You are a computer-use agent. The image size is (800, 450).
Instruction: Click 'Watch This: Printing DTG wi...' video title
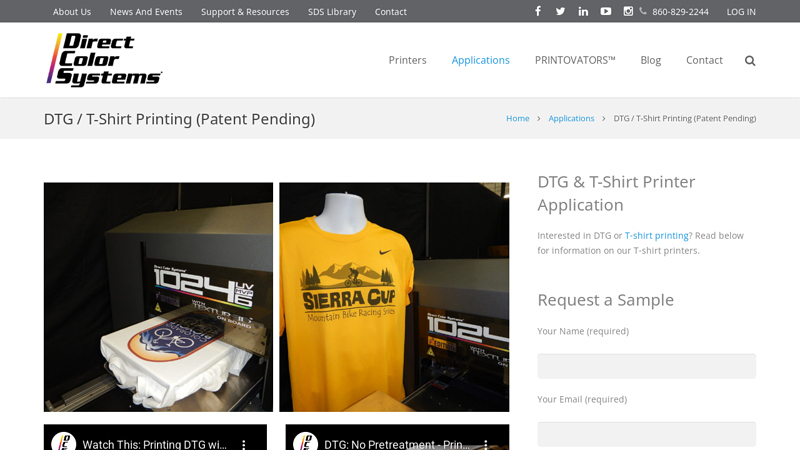tap(155, 444)
